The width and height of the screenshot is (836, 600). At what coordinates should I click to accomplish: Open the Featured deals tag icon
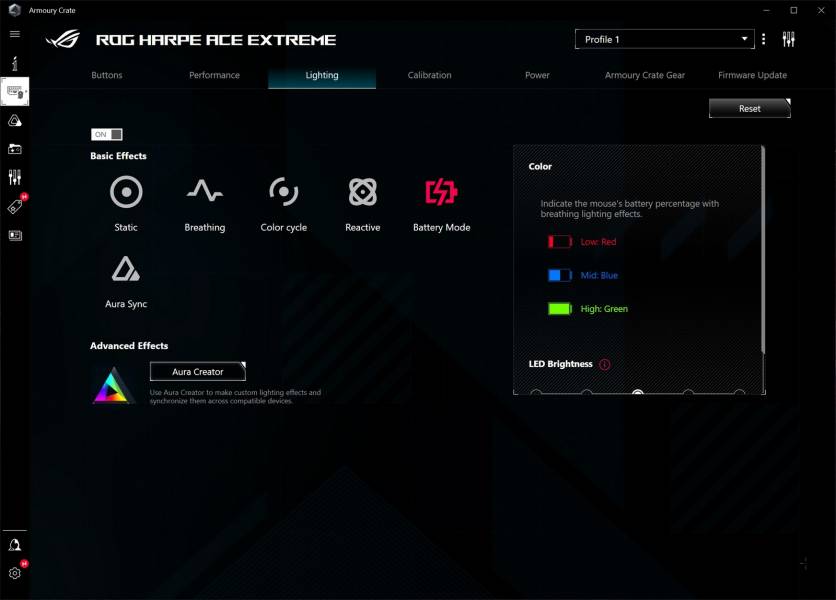coord(15,206)
